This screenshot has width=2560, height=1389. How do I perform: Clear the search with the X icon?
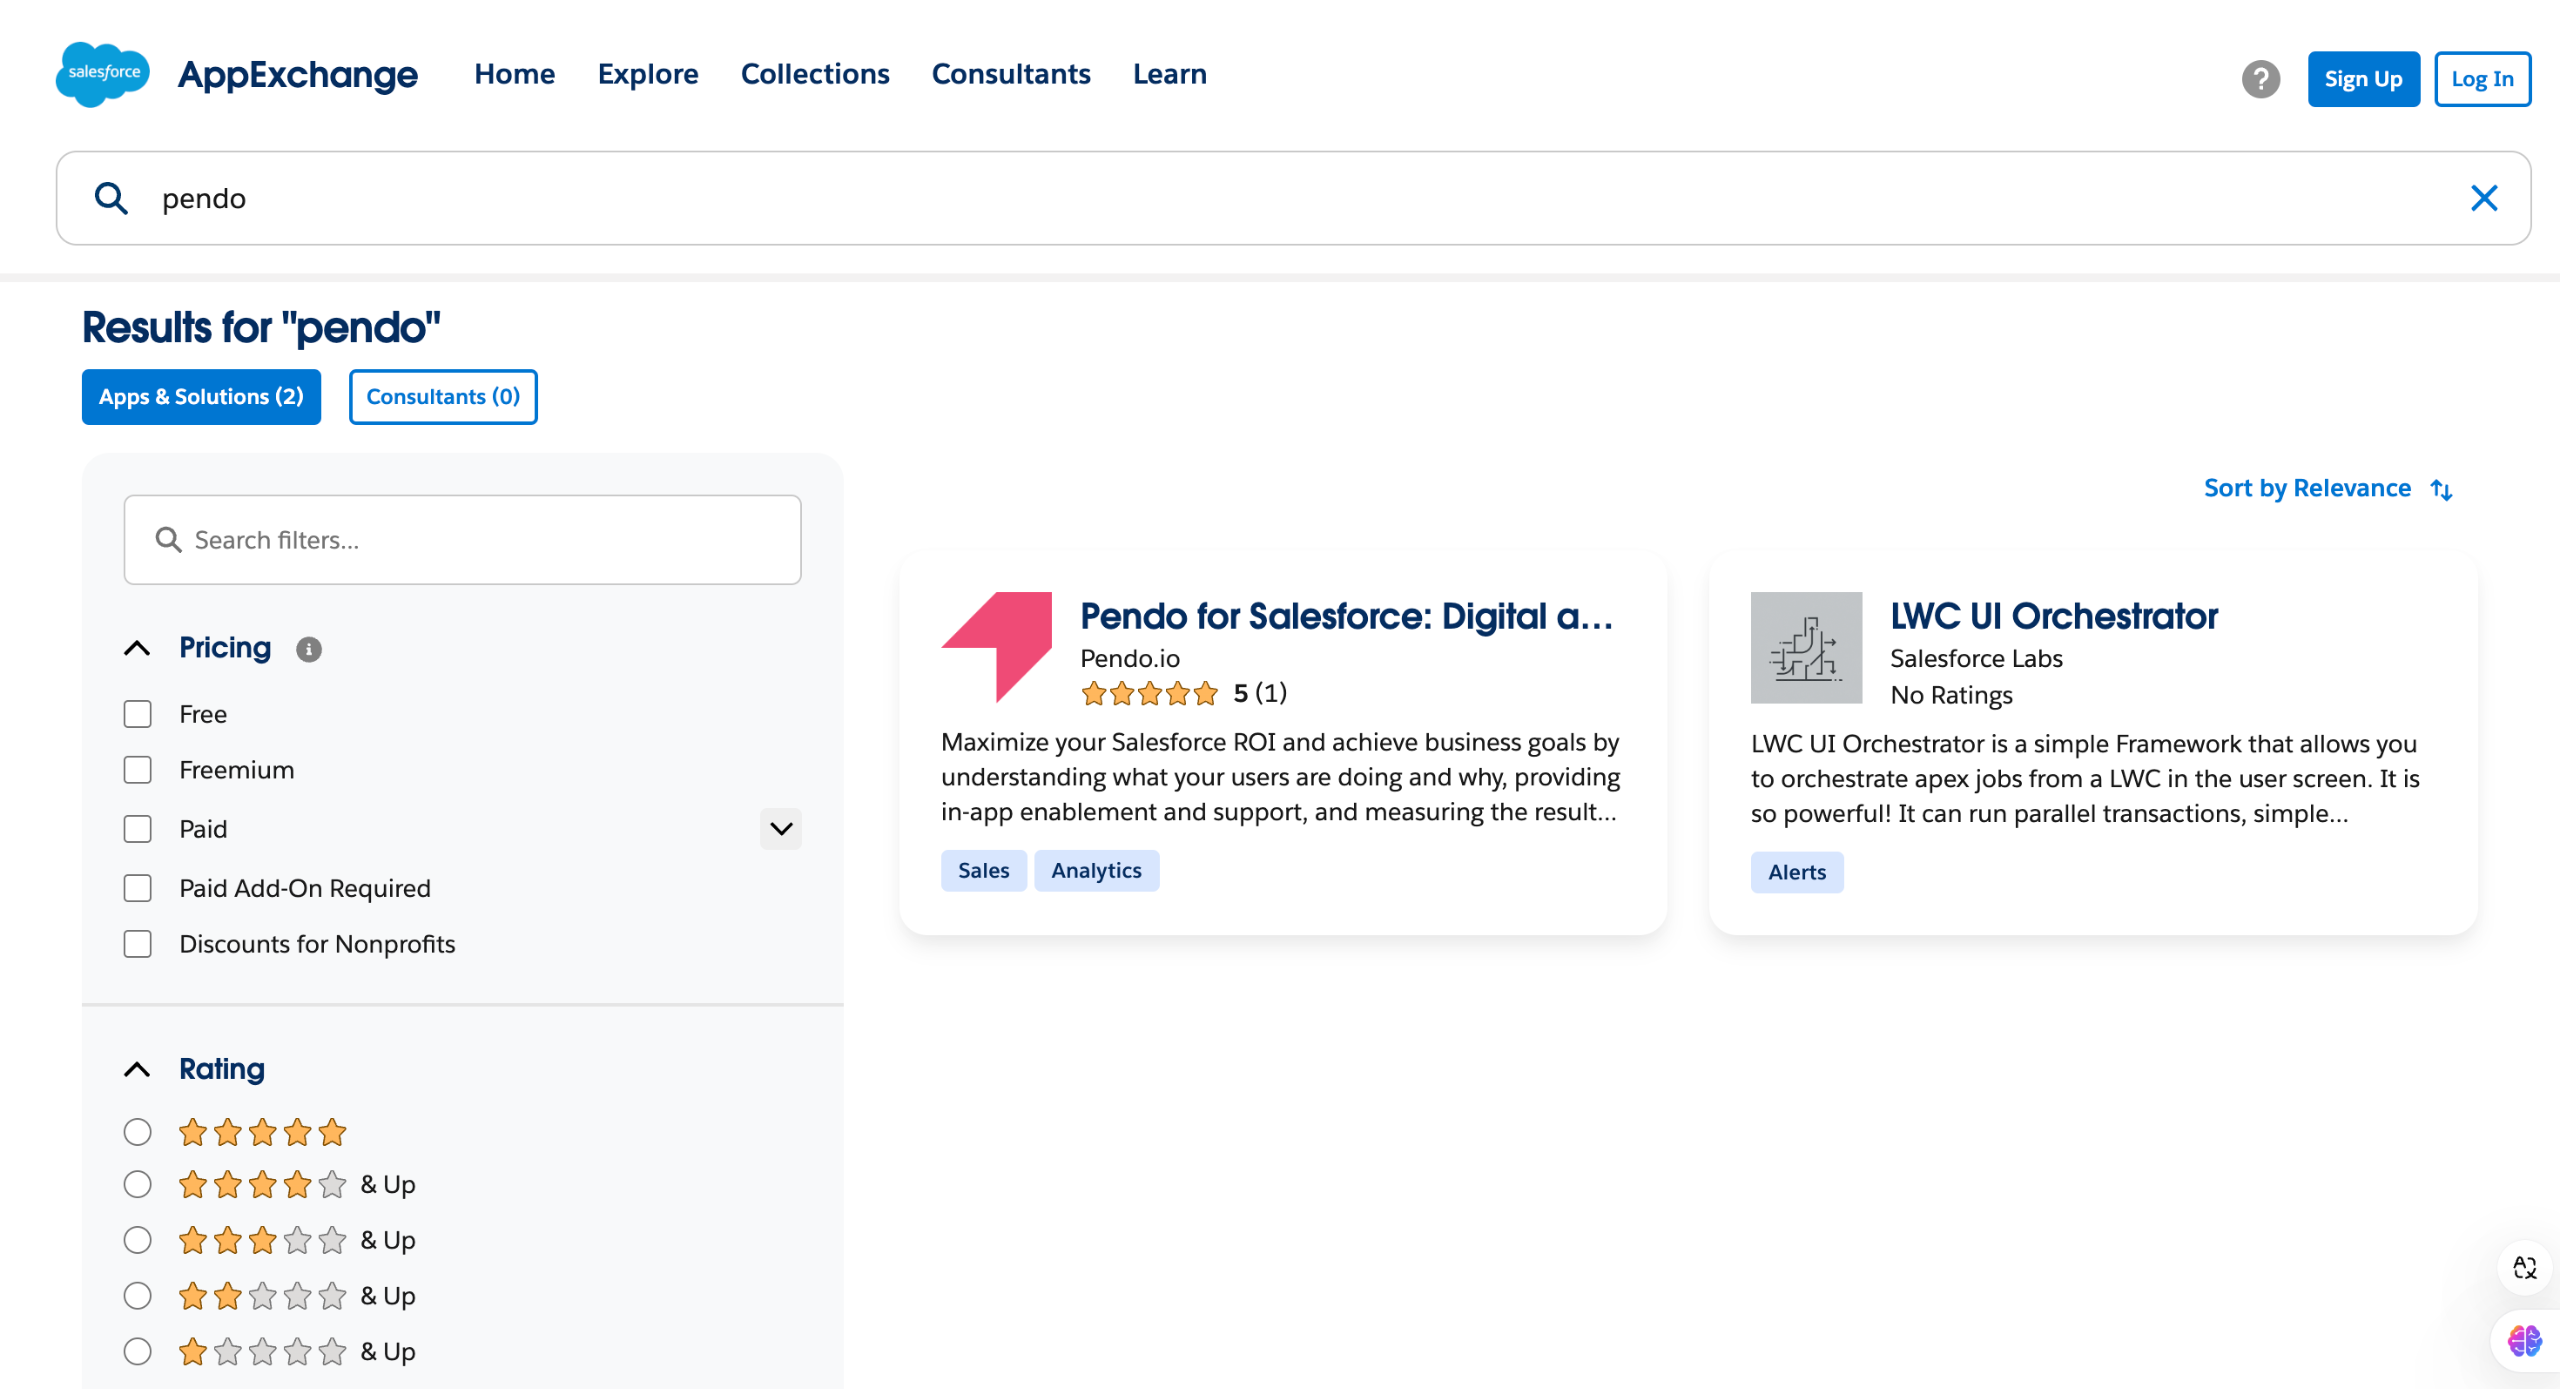tap(2484, 198)
